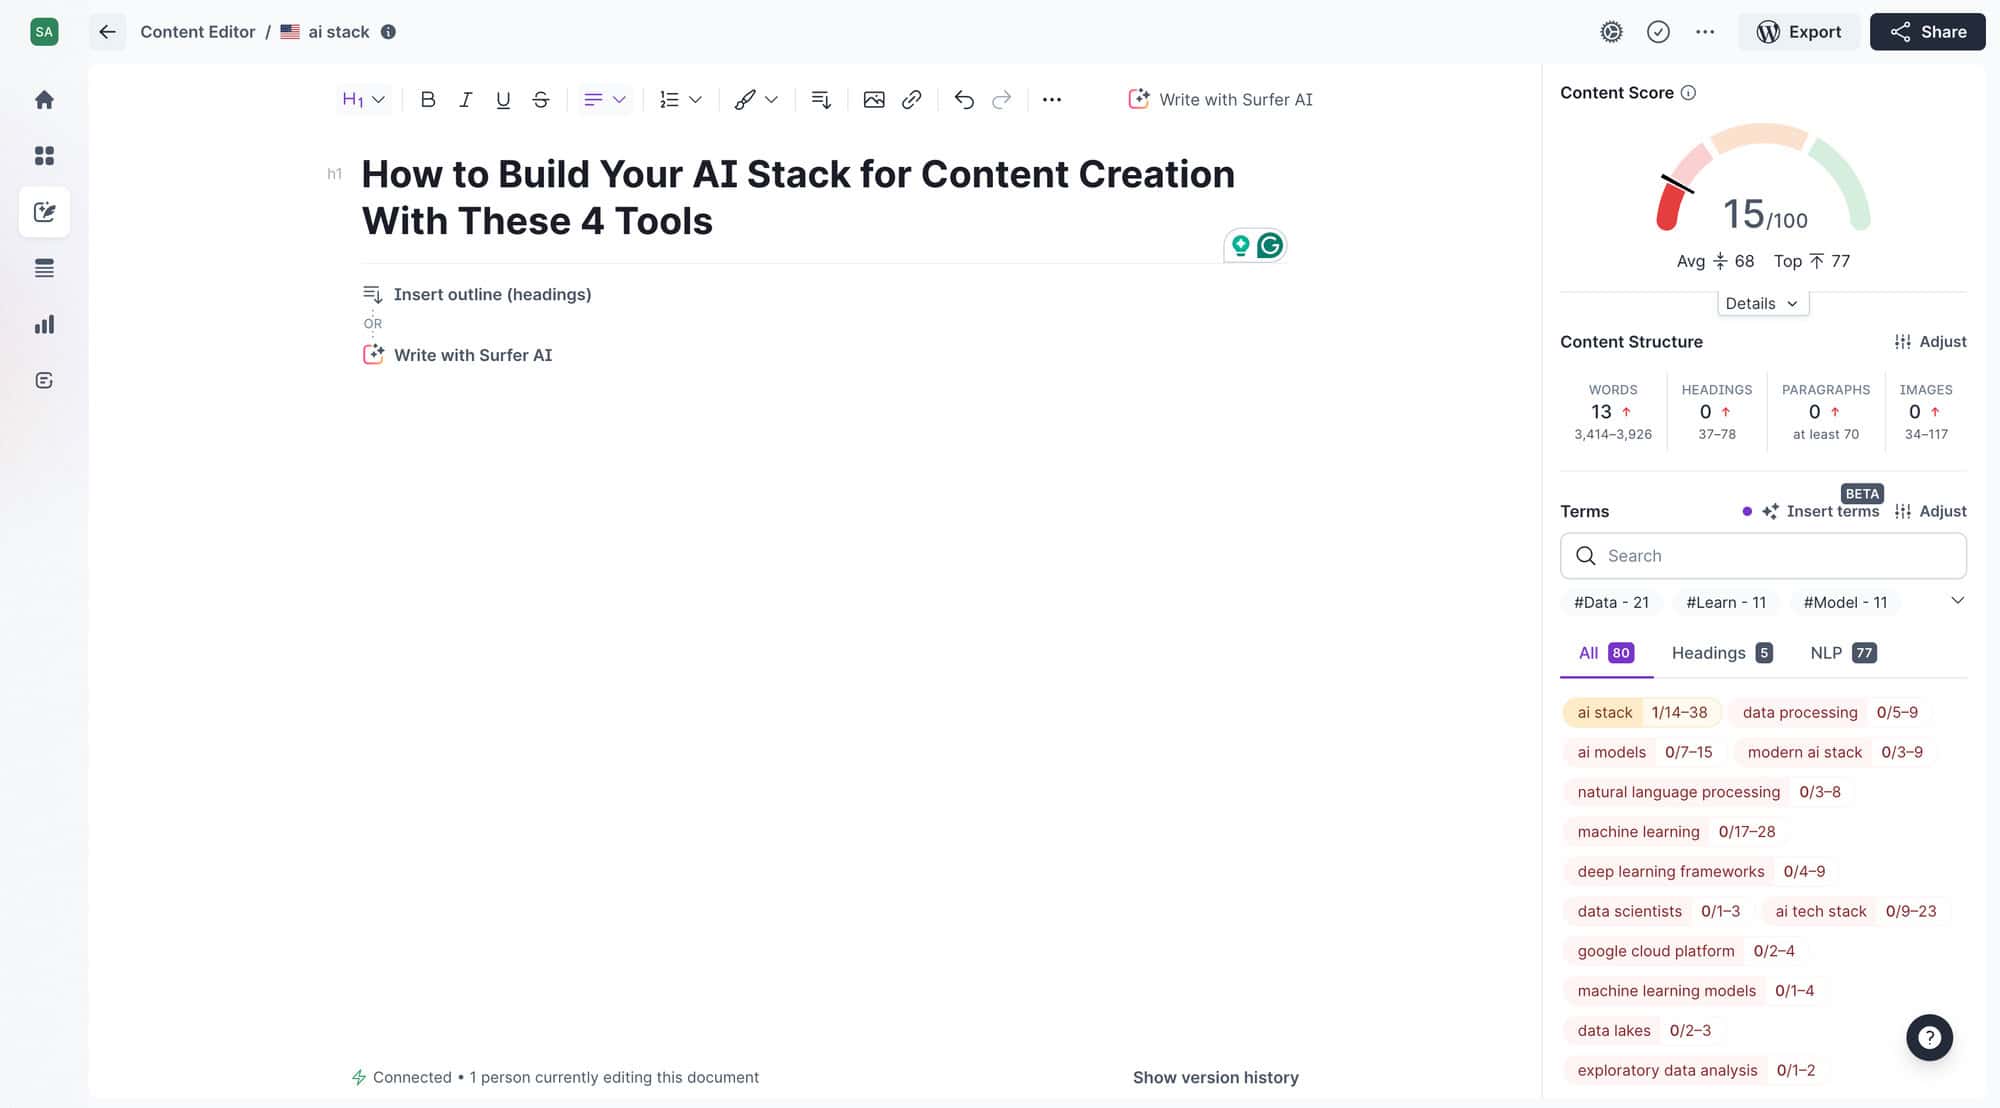Click Write with Surfer AI below outline
Screen dimensions: 2000x1108
[x=457, y=355]
